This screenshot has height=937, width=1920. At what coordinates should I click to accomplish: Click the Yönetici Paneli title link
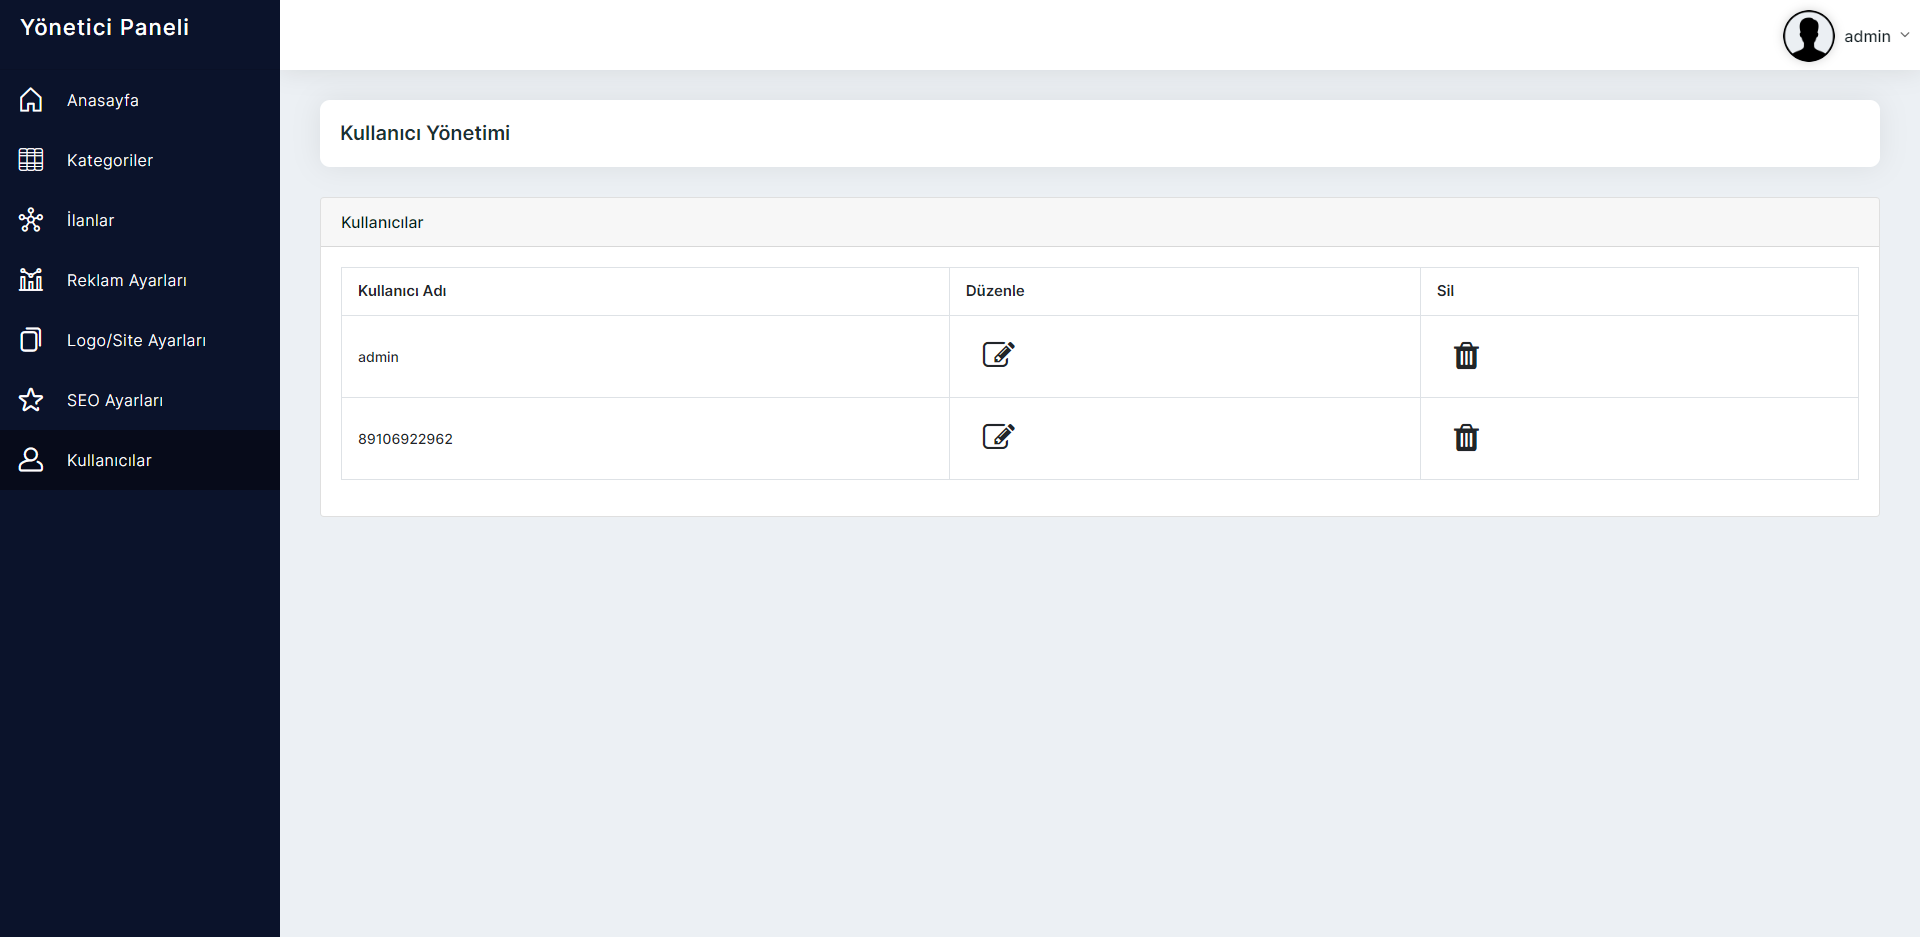(x=105, y=27)
